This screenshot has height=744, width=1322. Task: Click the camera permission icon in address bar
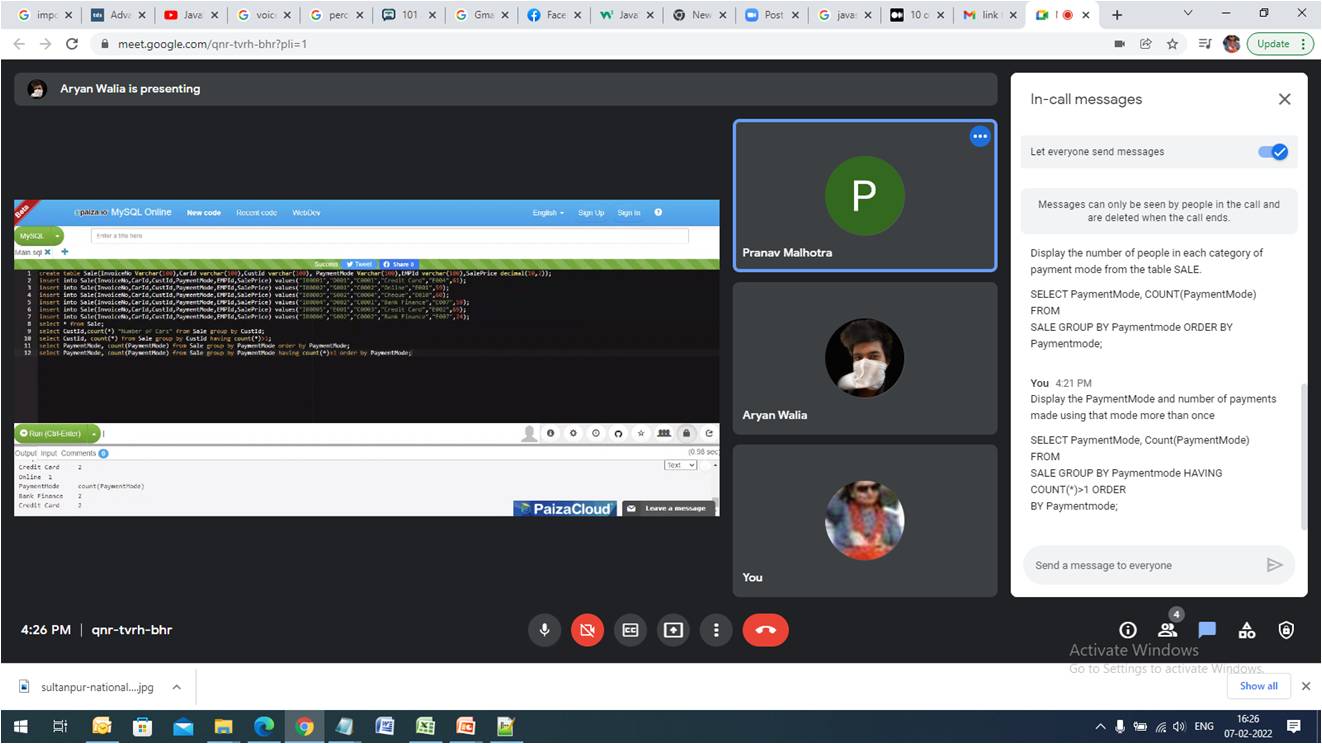coord(1119,44)
